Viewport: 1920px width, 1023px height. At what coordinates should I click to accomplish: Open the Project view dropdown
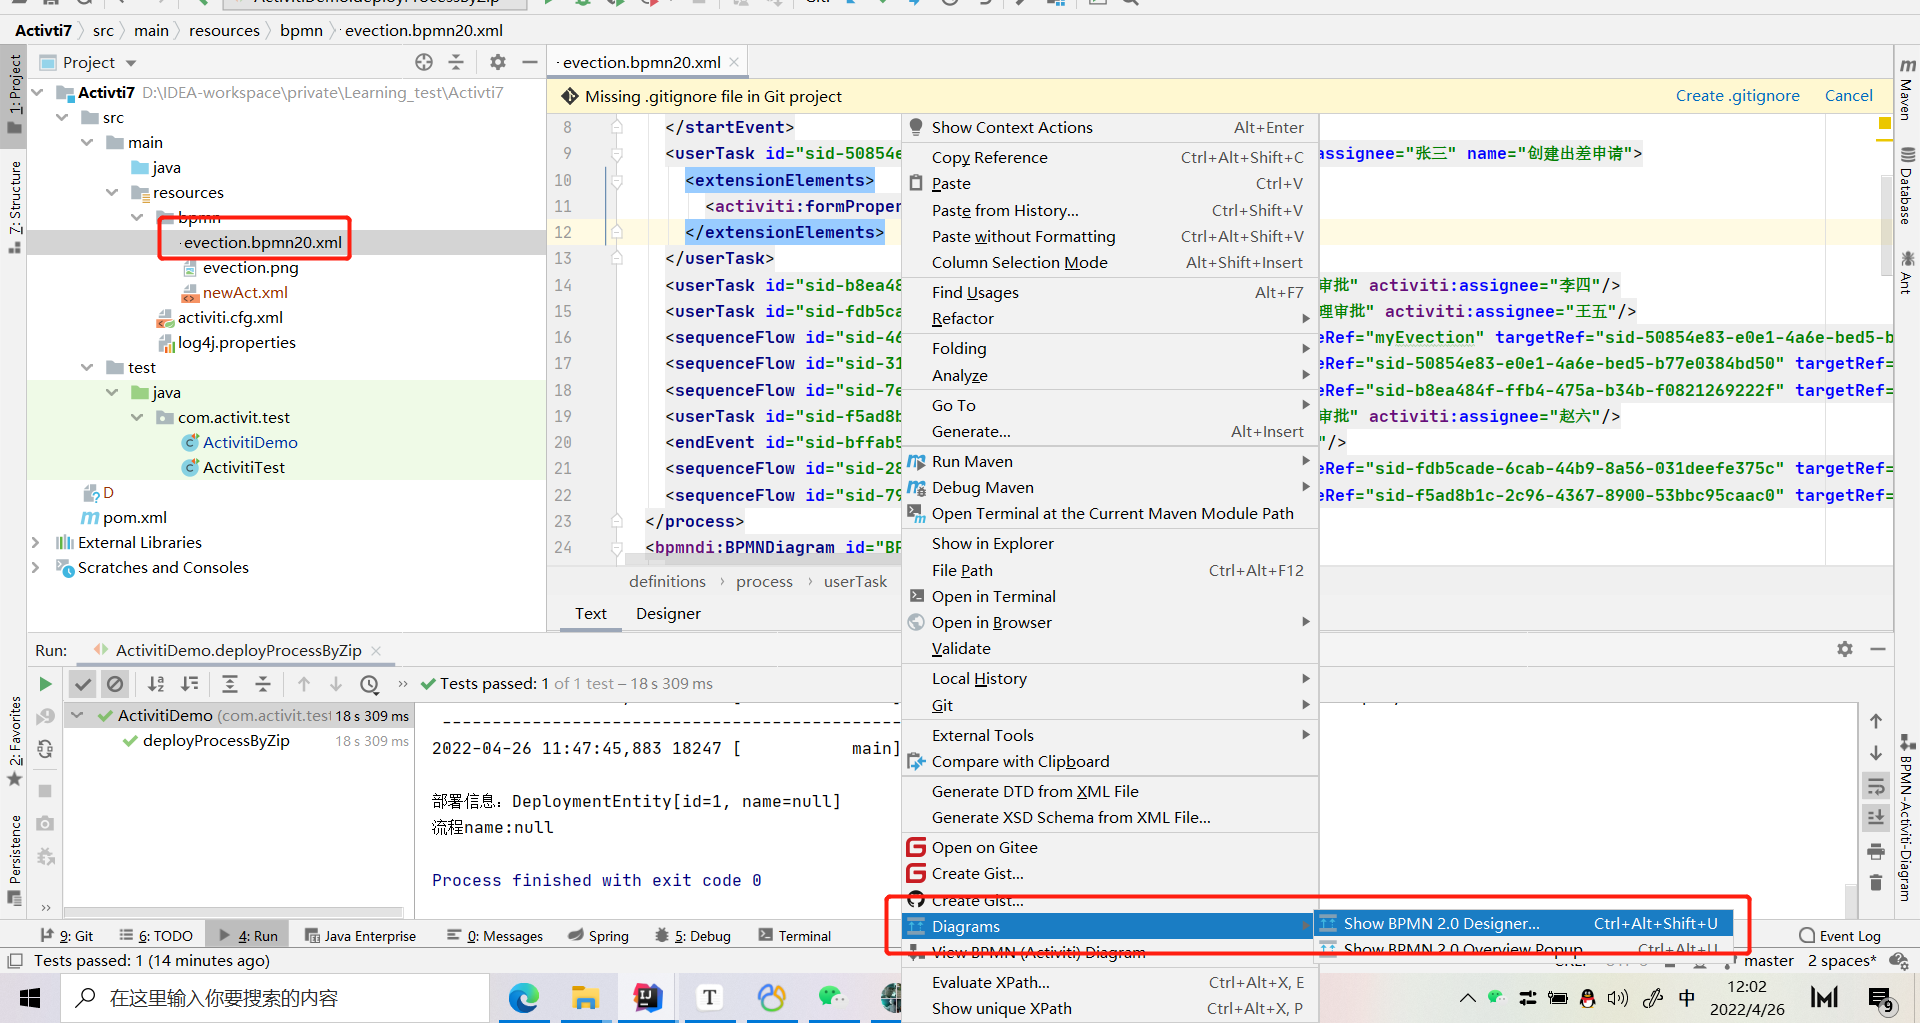(131, 63)
